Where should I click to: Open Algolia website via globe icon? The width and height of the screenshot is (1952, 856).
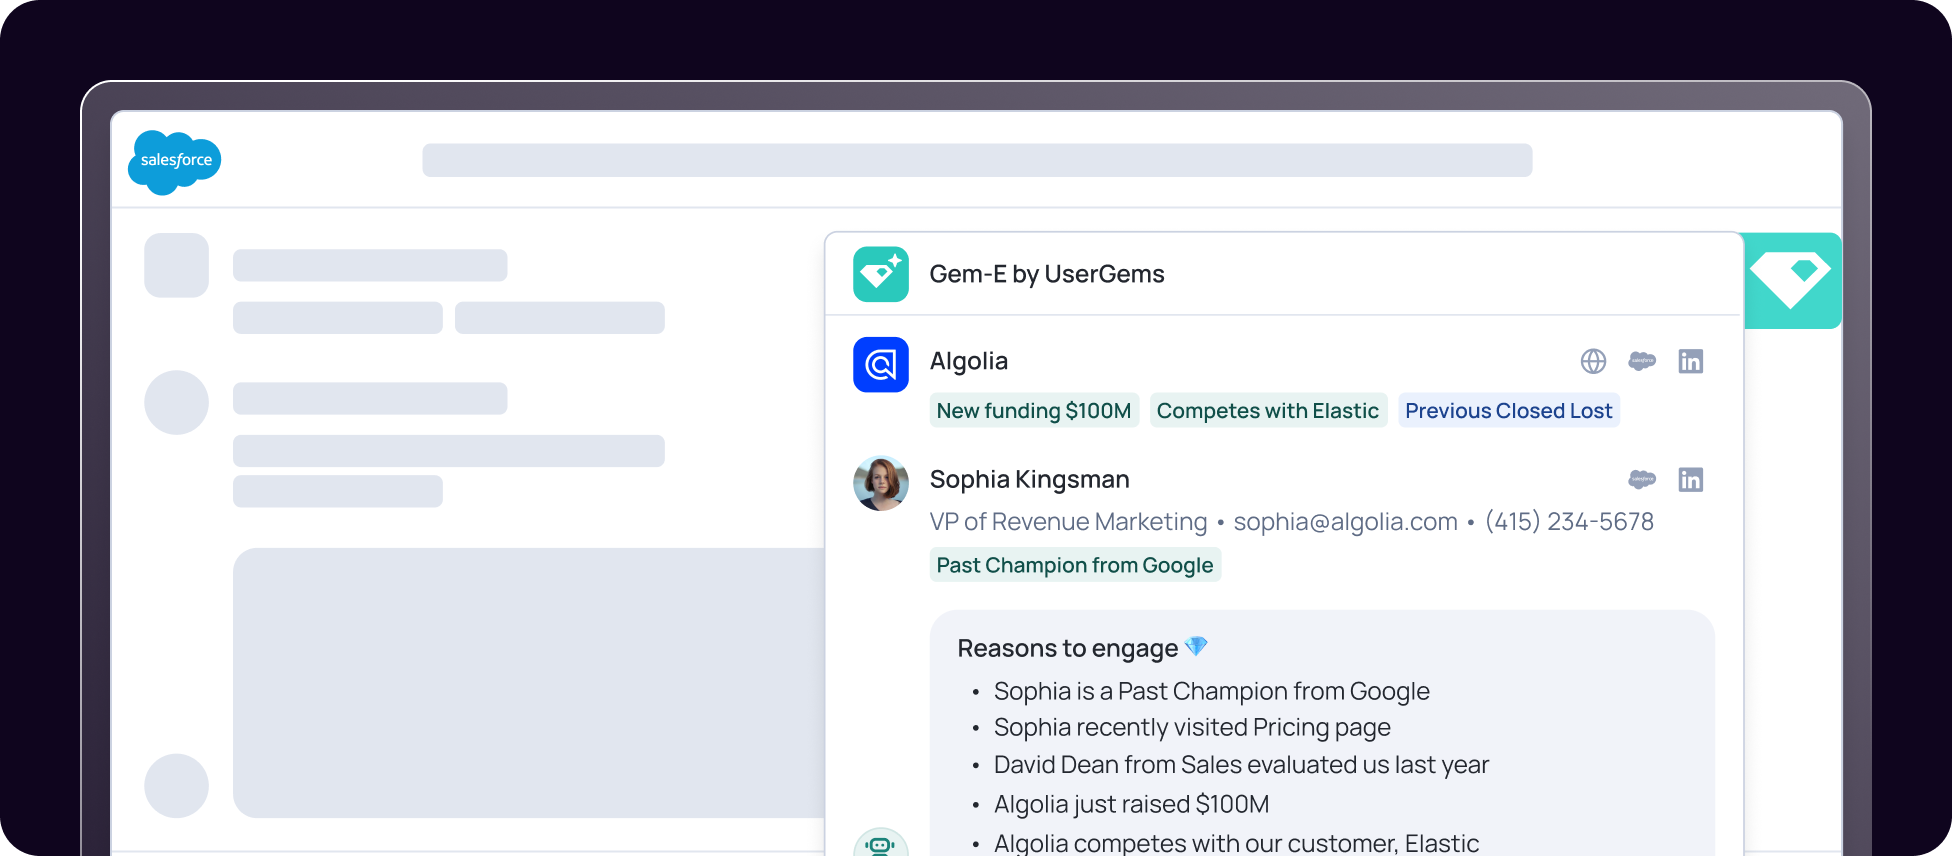1593,361
